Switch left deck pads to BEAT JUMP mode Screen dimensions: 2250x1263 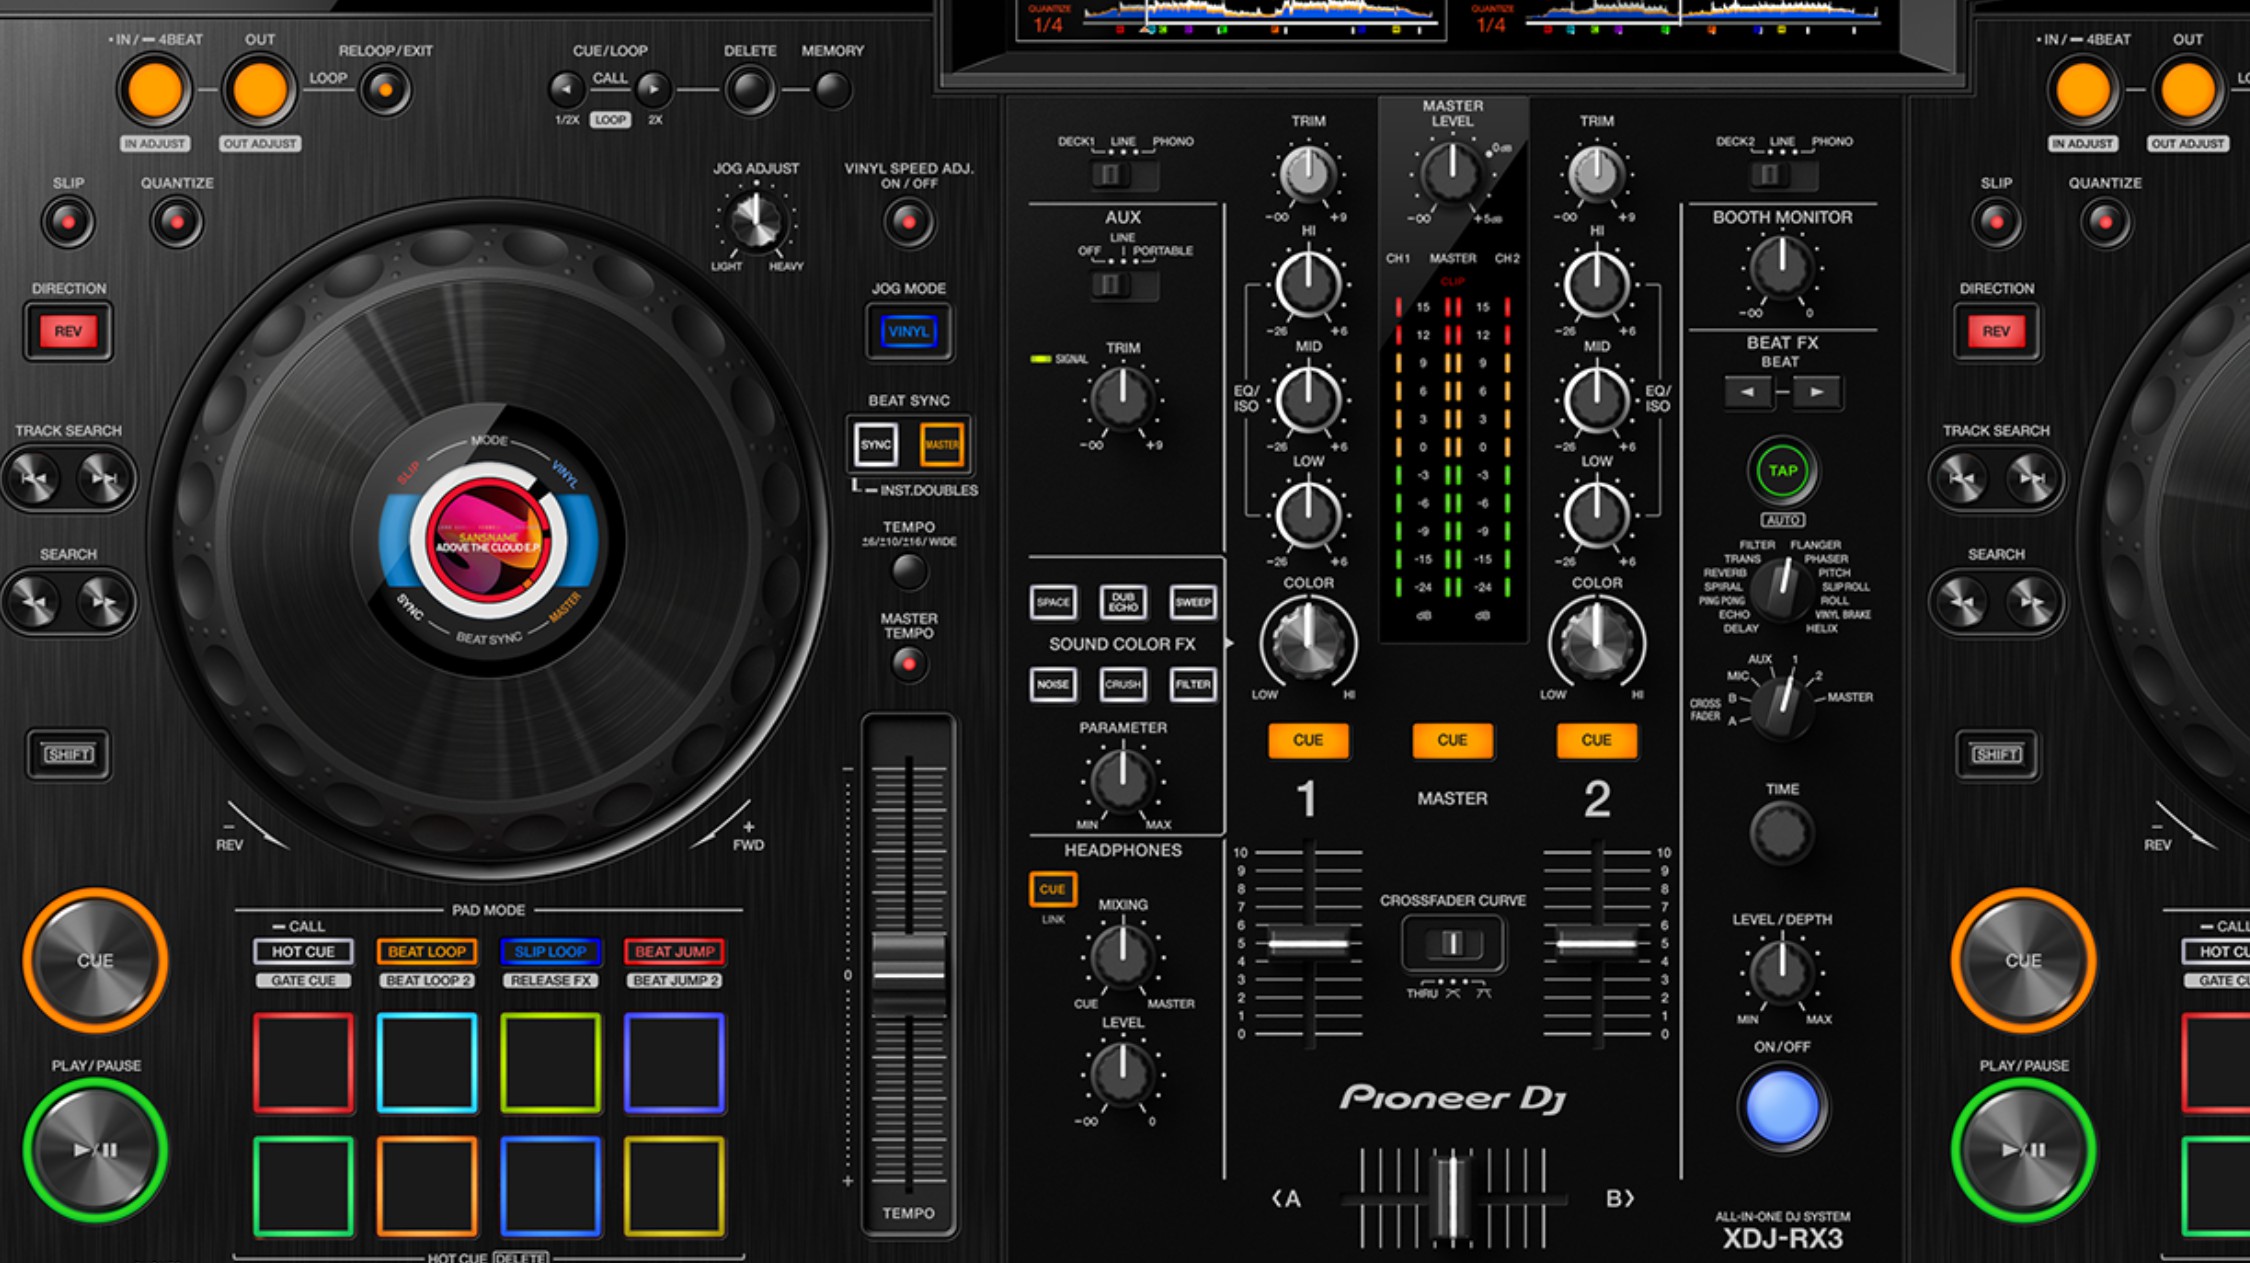[675, 952]
